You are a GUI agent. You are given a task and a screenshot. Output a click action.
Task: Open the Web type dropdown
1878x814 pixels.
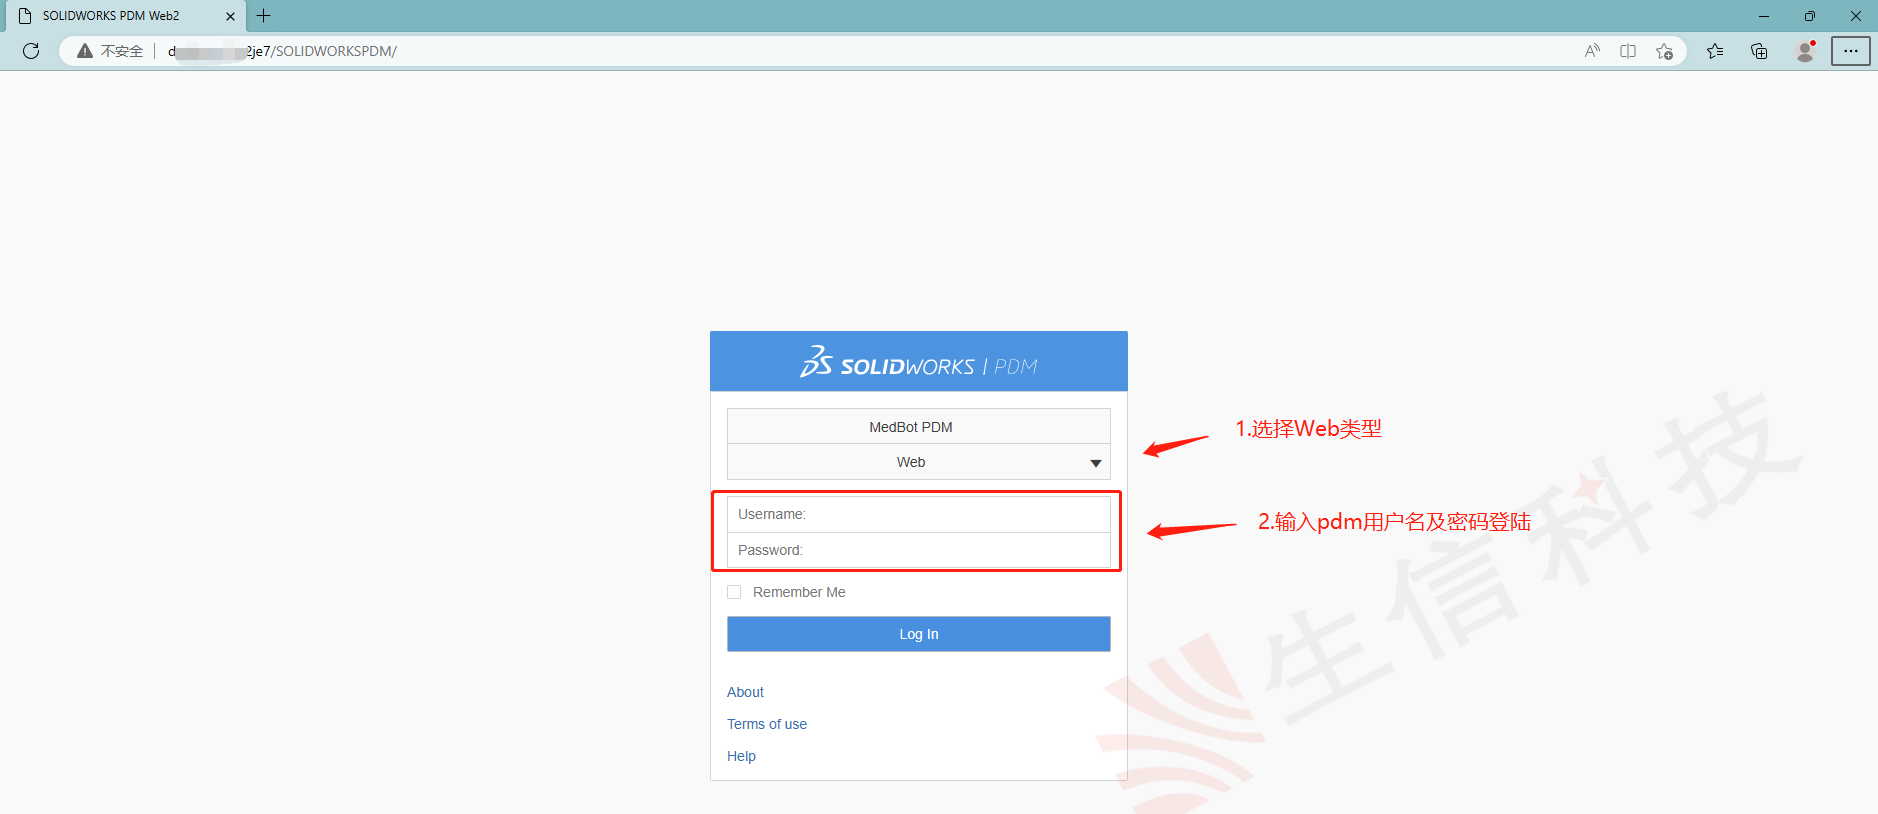(x=918, y=462)
